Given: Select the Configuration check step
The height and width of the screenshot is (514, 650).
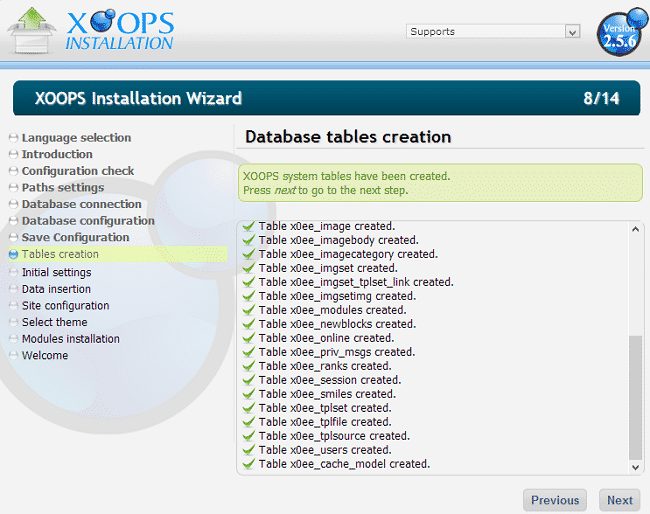Looking at the screenshot, I should [x=78, y=171].
